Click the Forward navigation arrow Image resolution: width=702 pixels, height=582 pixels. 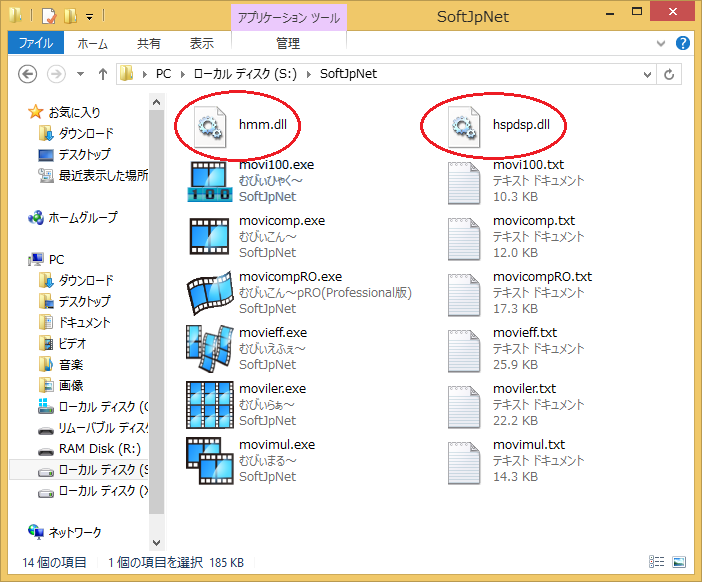tap(56, 74)
